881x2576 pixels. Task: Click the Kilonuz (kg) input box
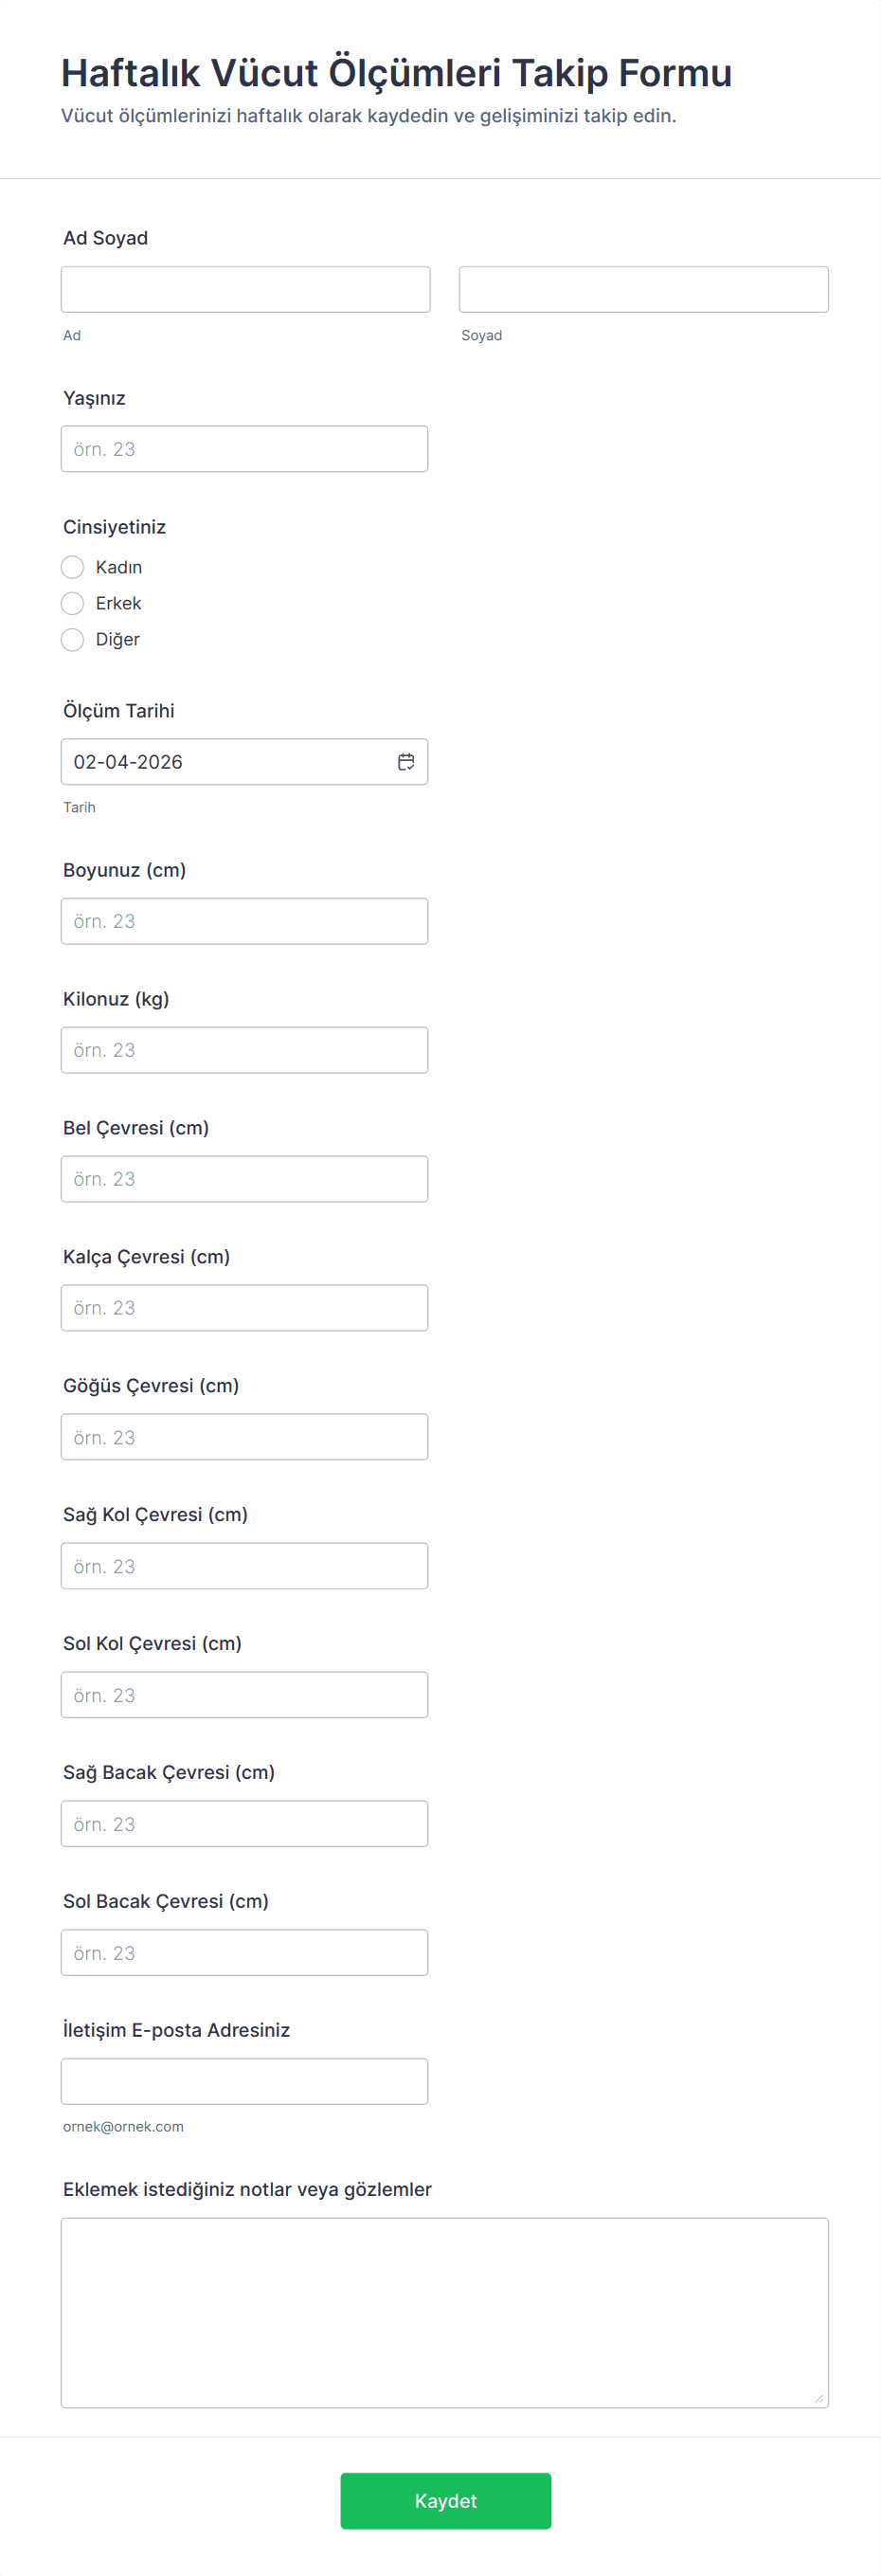point(244,1050)
